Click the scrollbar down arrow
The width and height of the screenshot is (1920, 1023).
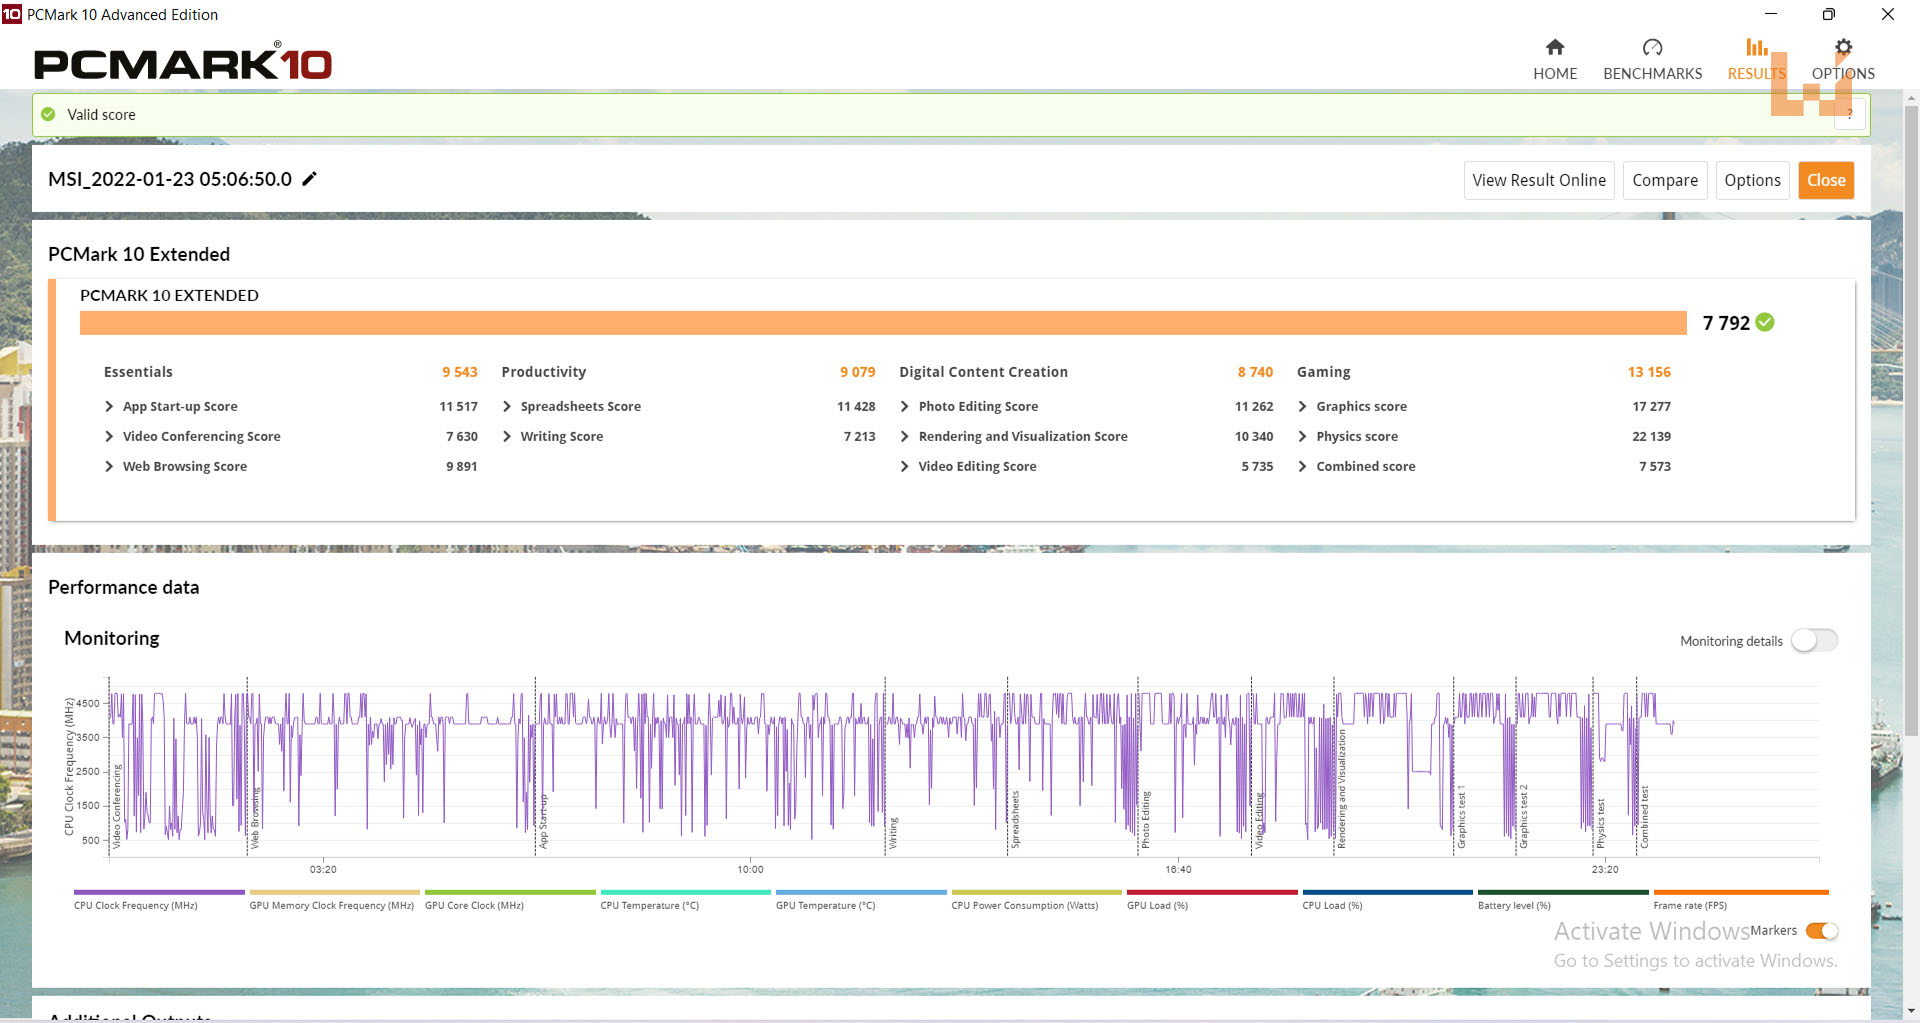pos(1911,1010)
